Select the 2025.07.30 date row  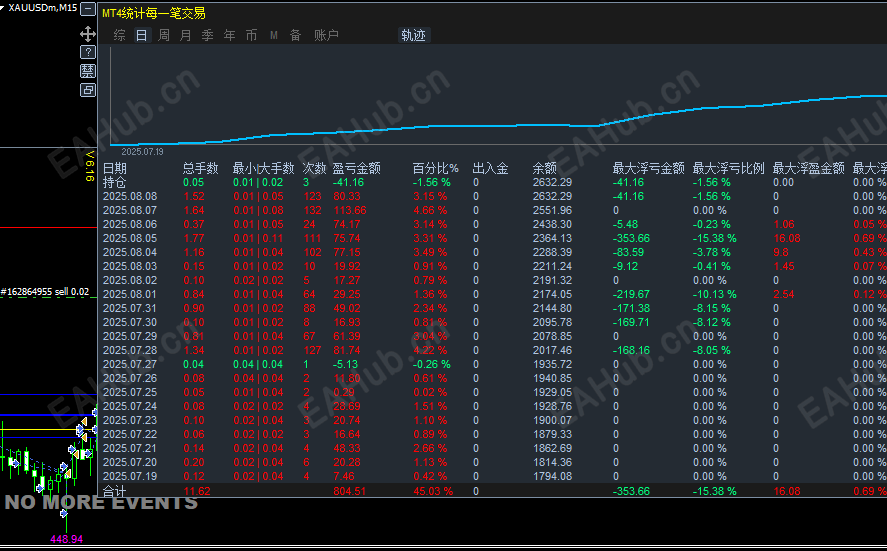[x=492, y=322]
